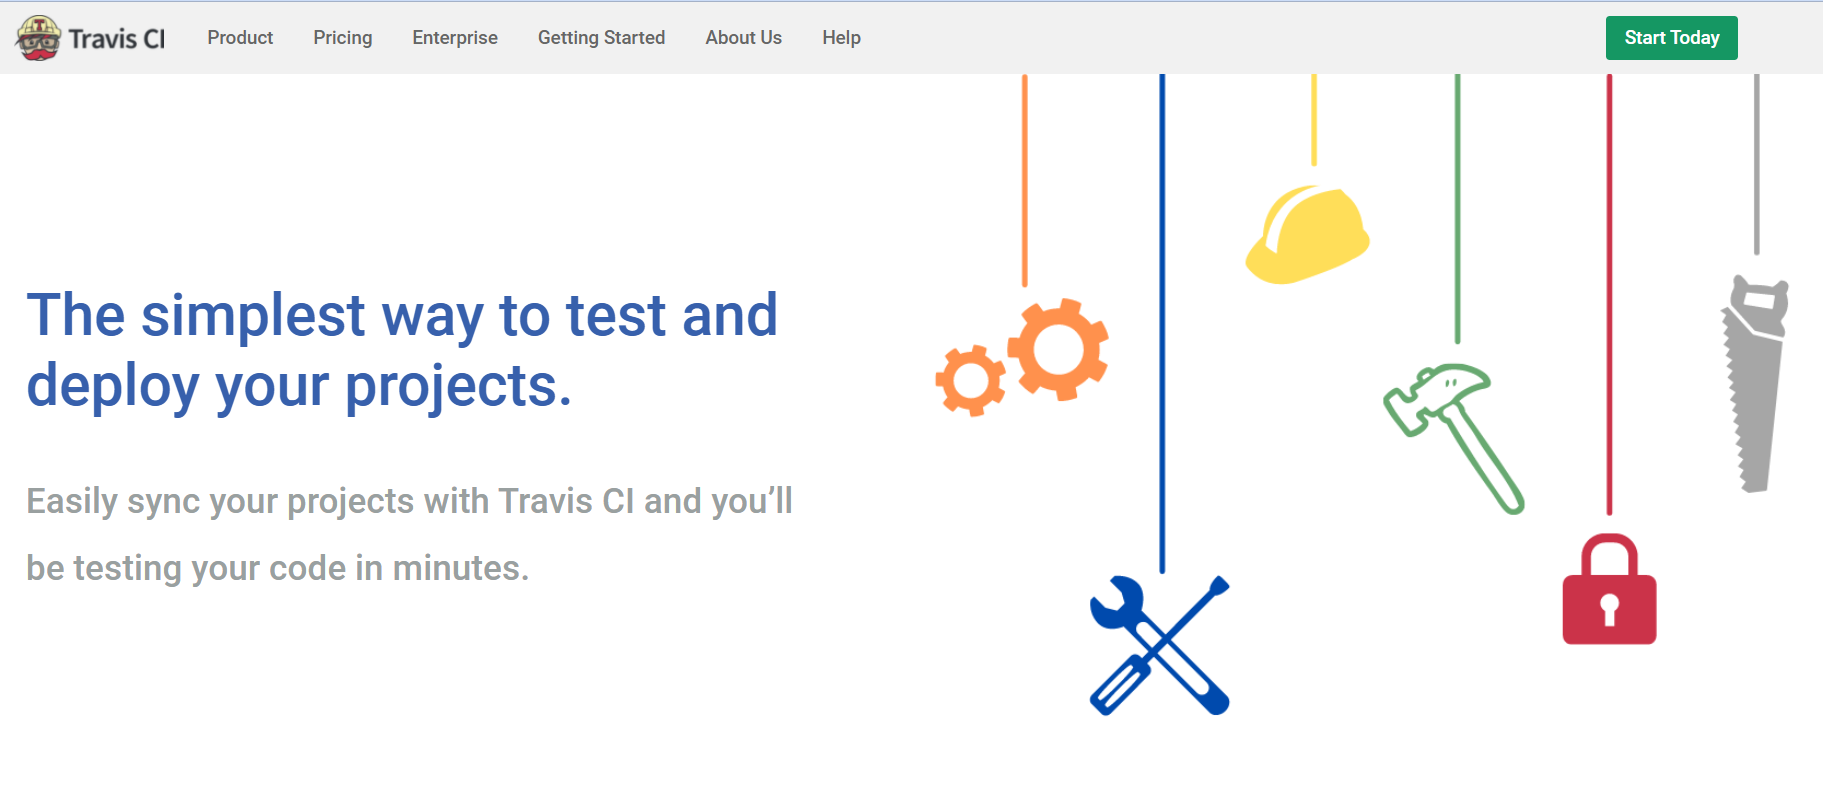Click the headline "The simplest way to test and"

402,316
